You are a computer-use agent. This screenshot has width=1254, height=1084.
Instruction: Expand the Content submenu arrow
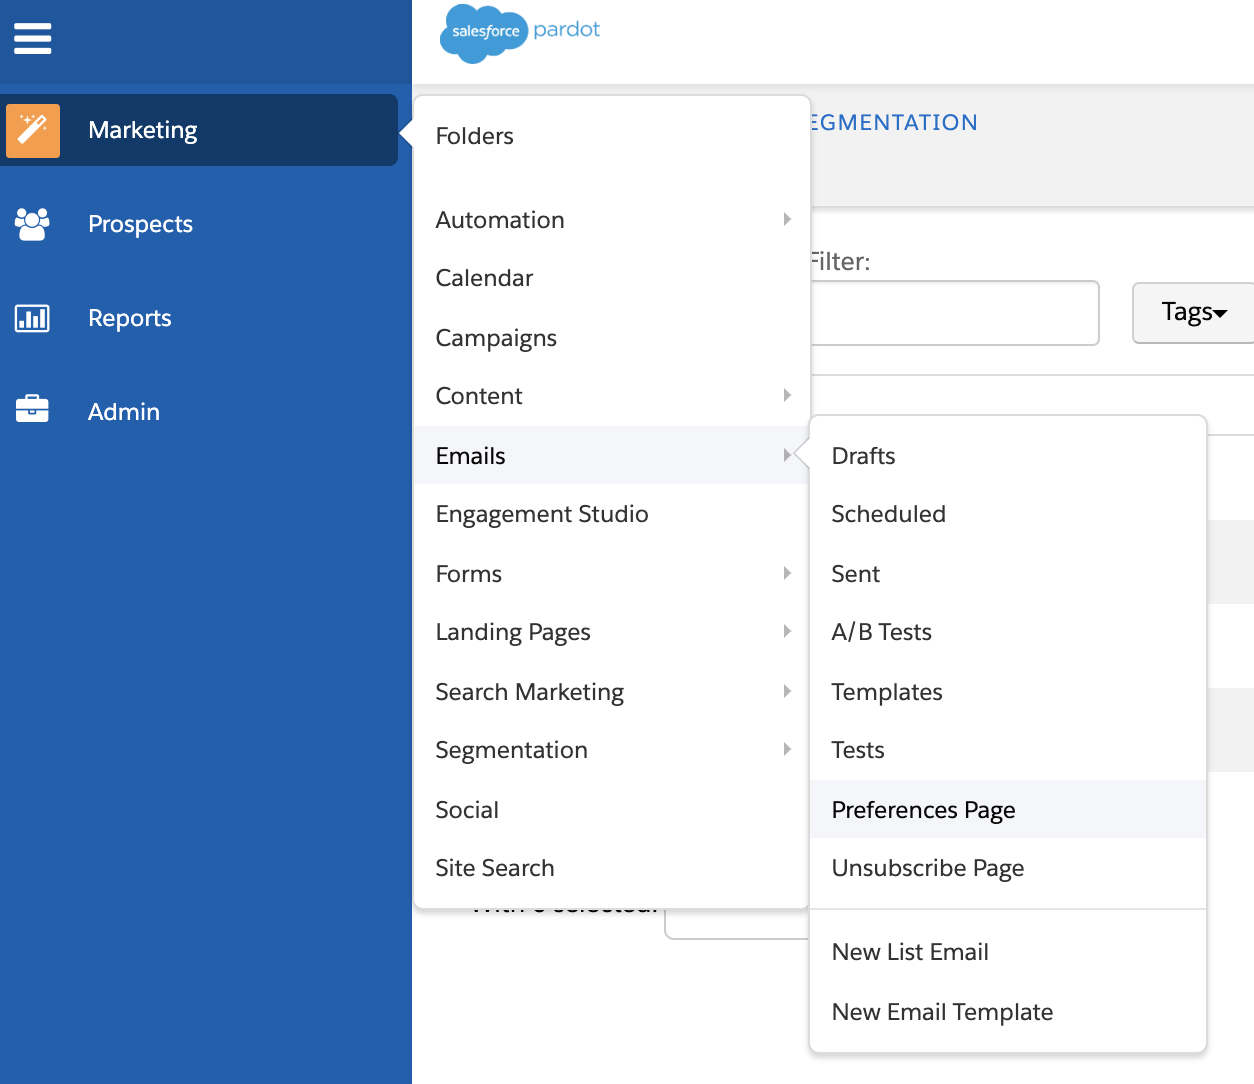tap(787, 395)
